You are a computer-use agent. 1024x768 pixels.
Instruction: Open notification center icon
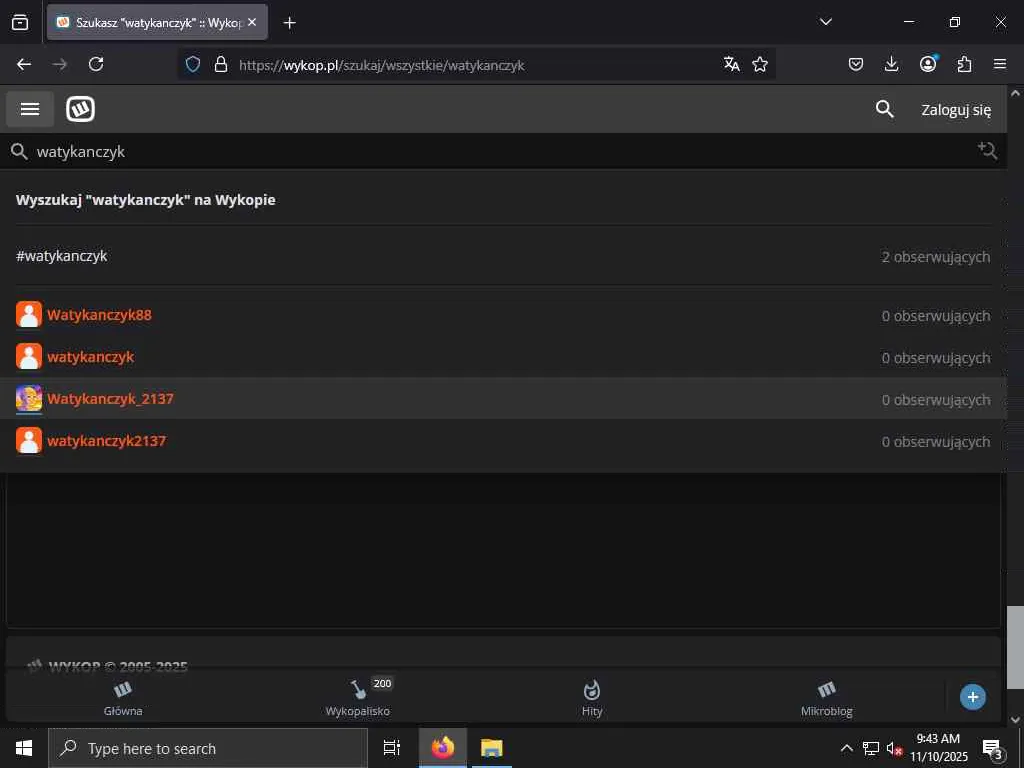pyautogui.click(x=992, y=748)
